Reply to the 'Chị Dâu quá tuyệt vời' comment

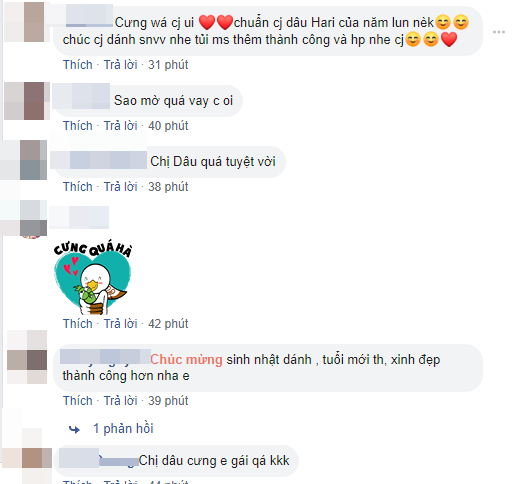[120, 187]
